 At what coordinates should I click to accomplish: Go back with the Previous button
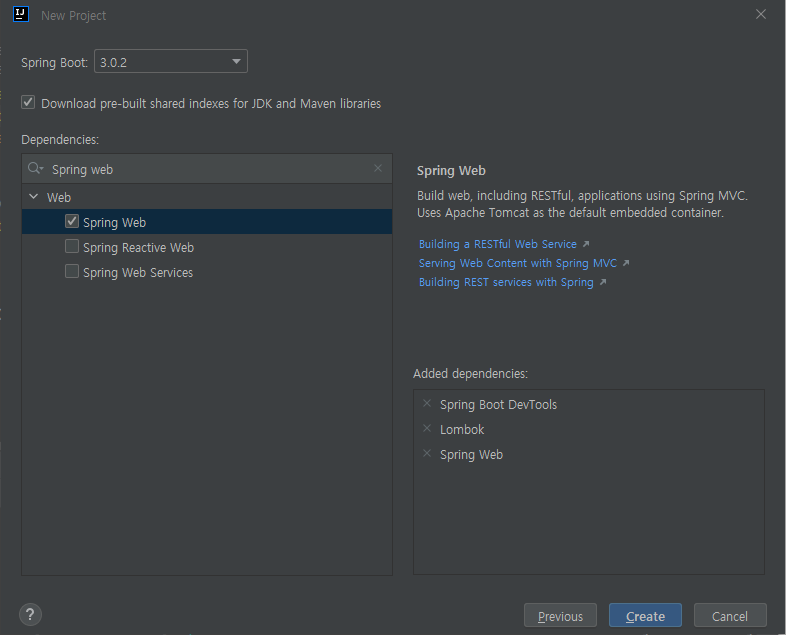(x=560, y=615)
